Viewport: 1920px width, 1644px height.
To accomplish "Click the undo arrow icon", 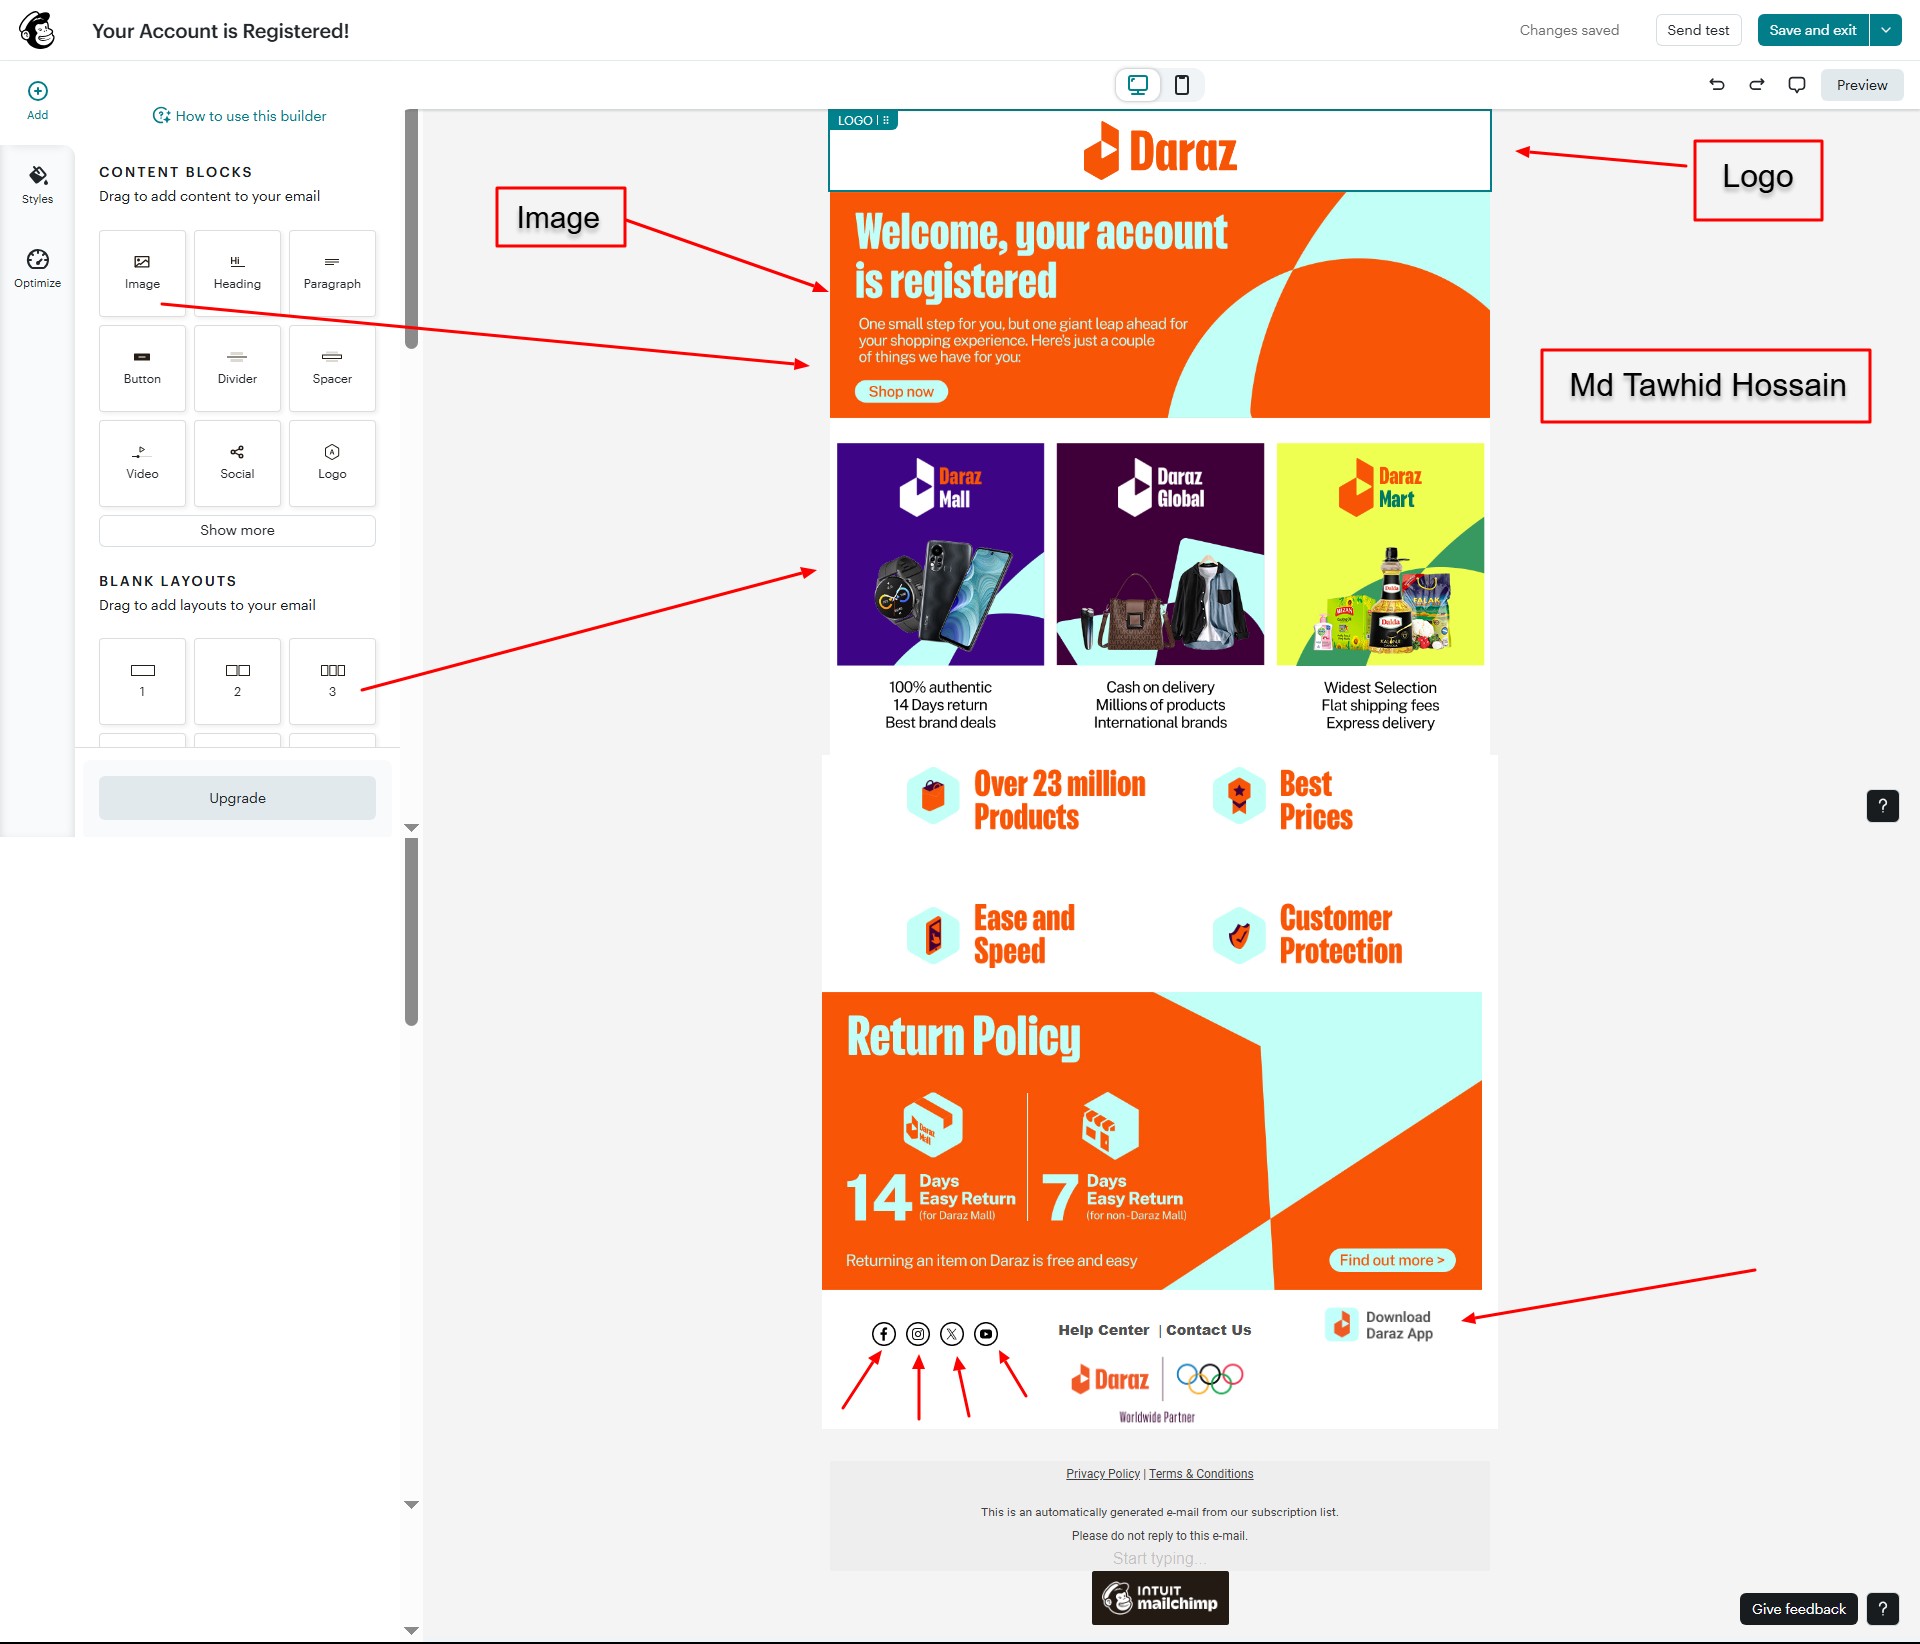I will pyautogui.click(x=1717, y=85).
